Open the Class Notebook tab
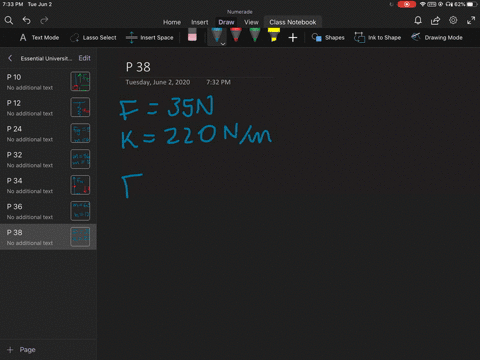Image resolution: width=480 pixels, height=360 pixels. click(x=293, y=22)
